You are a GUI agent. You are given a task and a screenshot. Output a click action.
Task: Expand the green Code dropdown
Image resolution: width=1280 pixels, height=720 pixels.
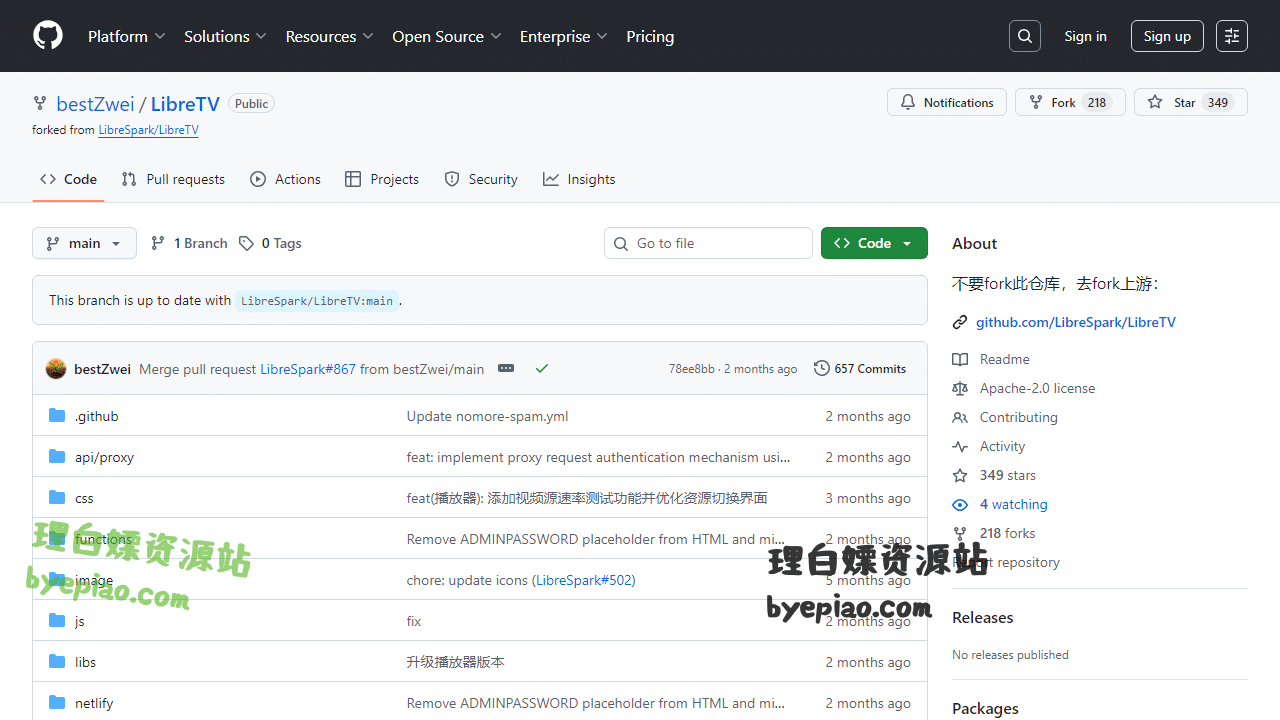tap(874, 243)
